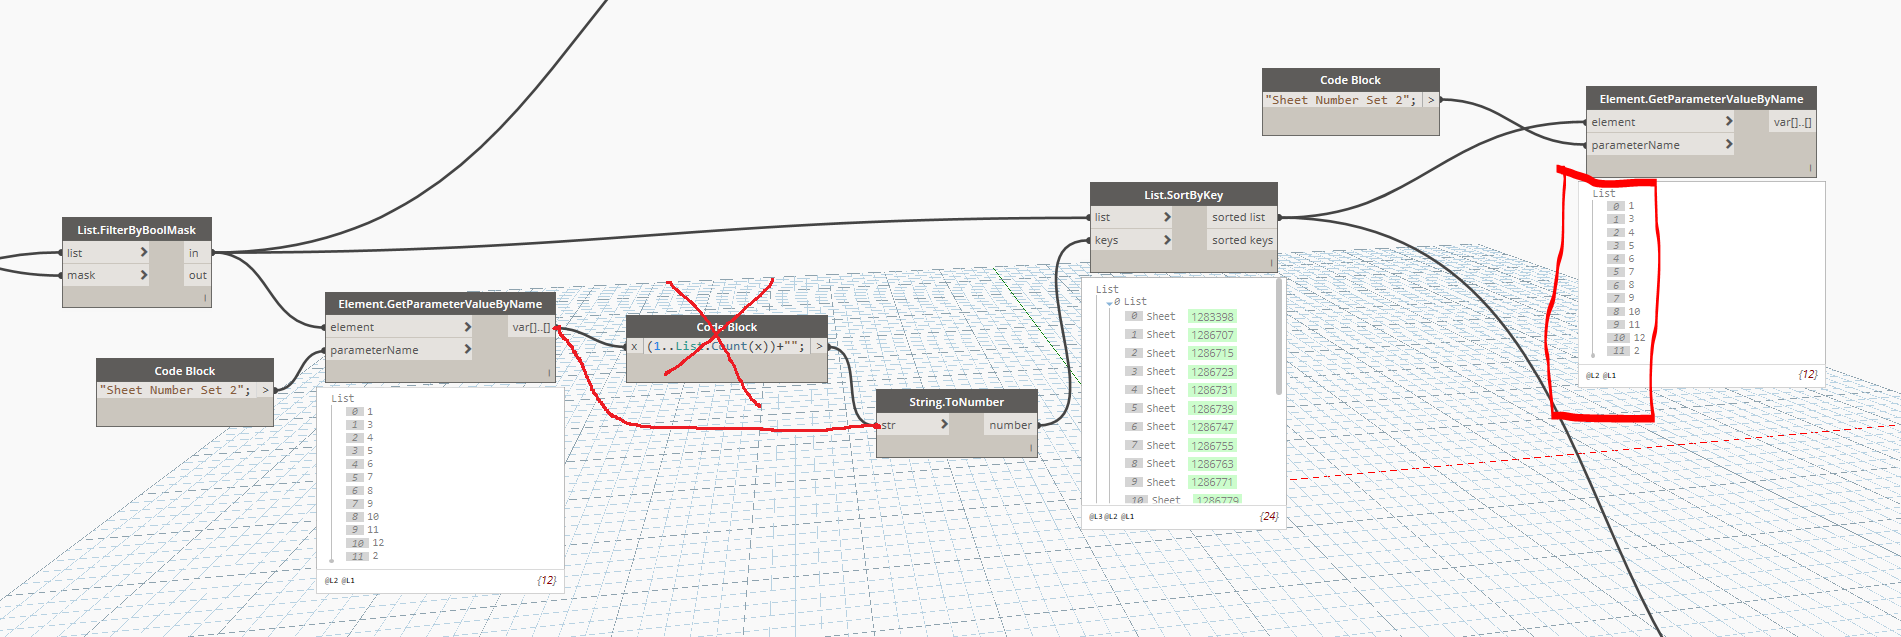Open parameterName chevron on upper-right Element.GetParameterValueByName node

(1728, 145)
